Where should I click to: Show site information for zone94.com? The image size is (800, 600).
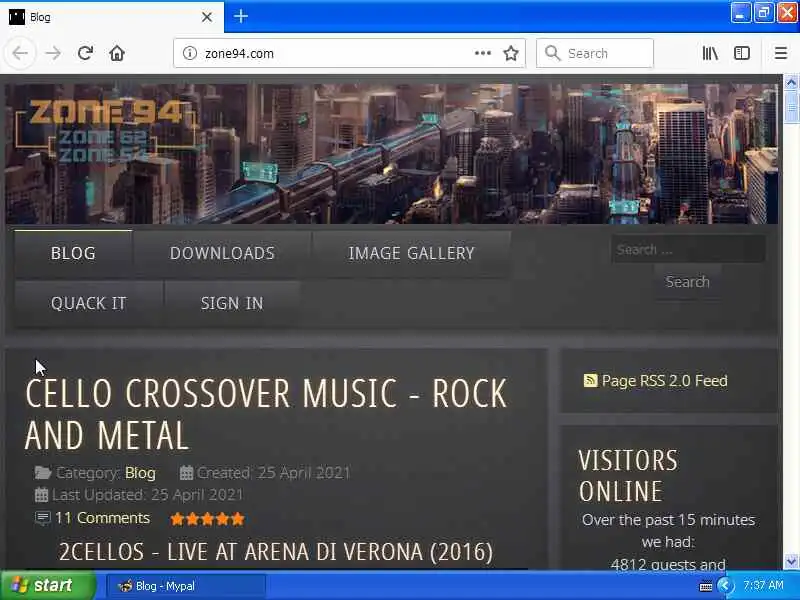click(x=190, y=53)
